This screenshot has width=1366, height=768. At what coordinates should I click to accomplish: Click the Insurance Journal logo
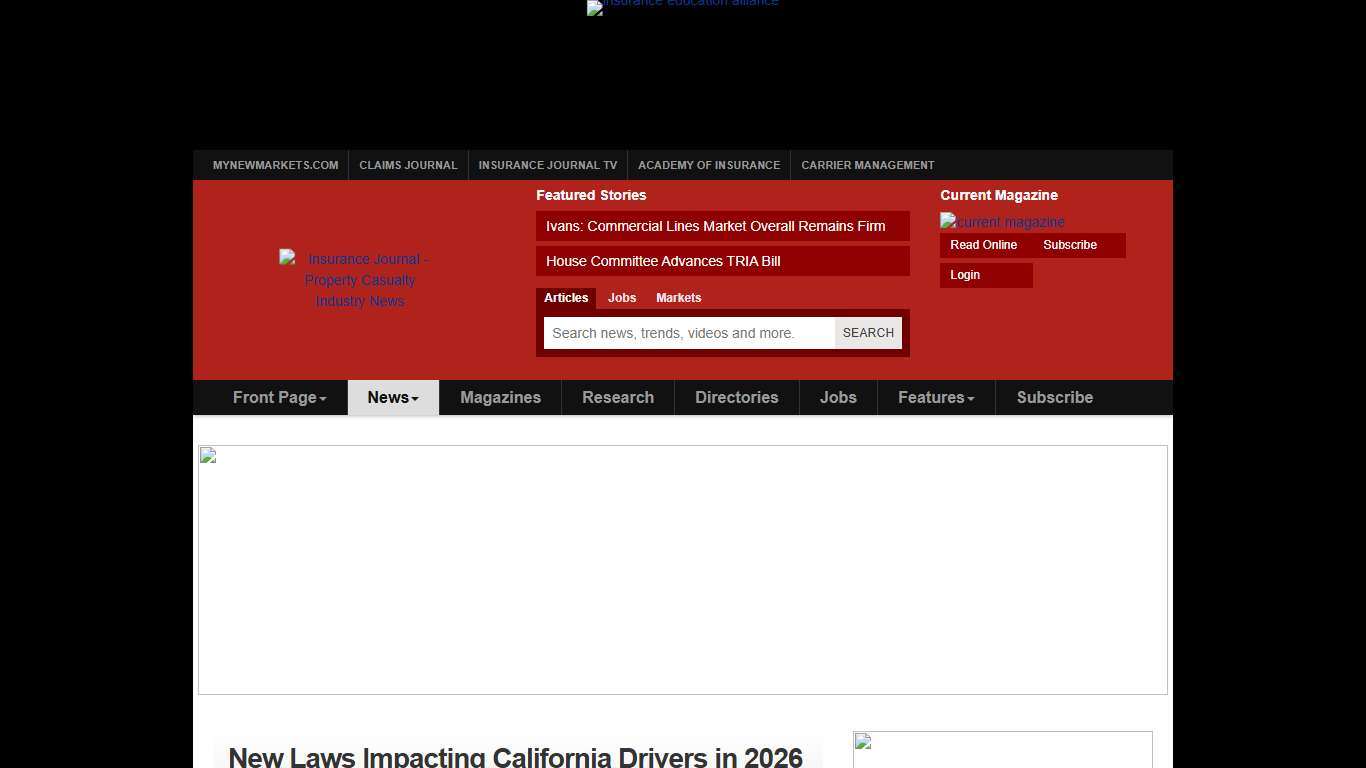[x=359, y=280]
